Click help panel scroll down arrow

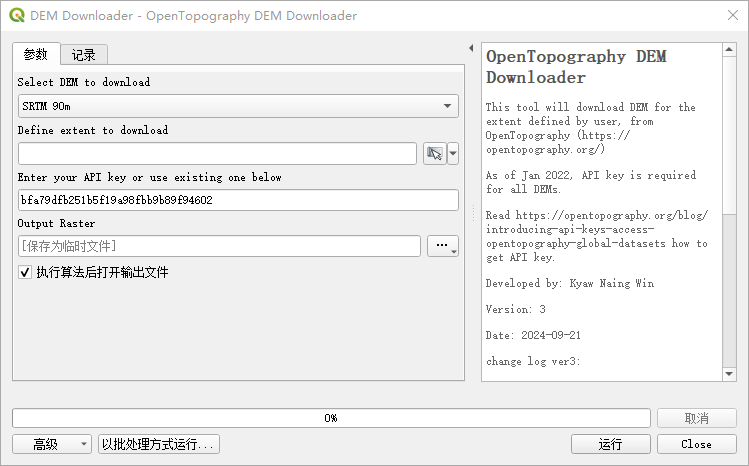729,374
